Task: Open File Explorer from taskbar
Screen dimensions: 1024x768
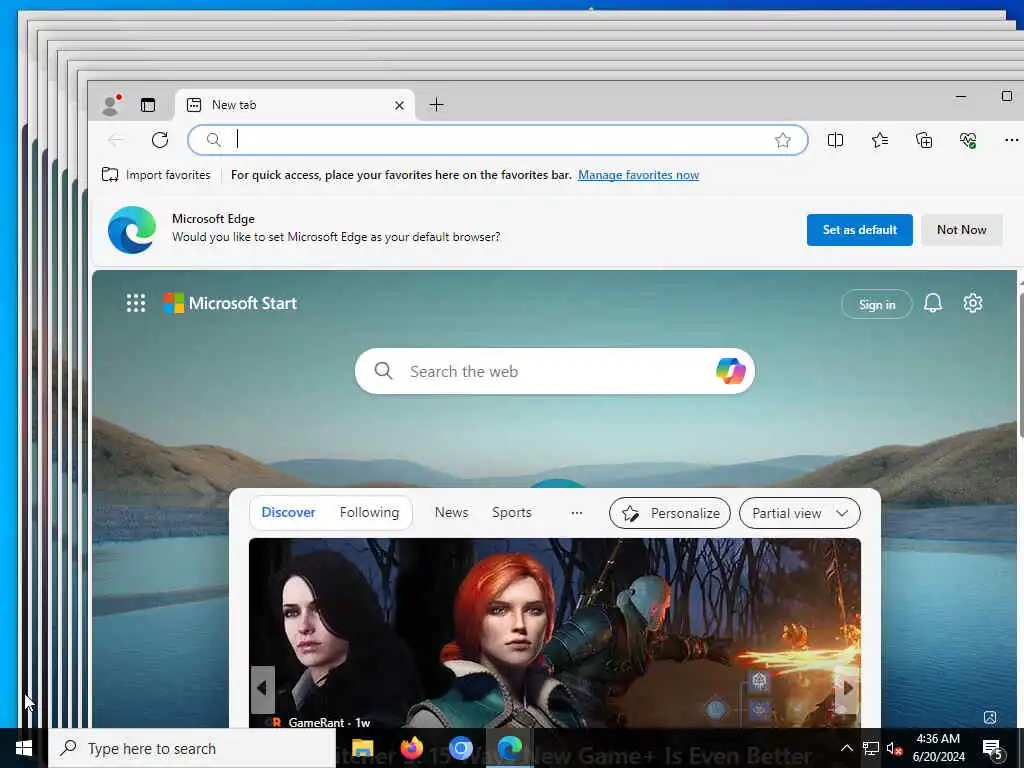Action: (362, 748)
